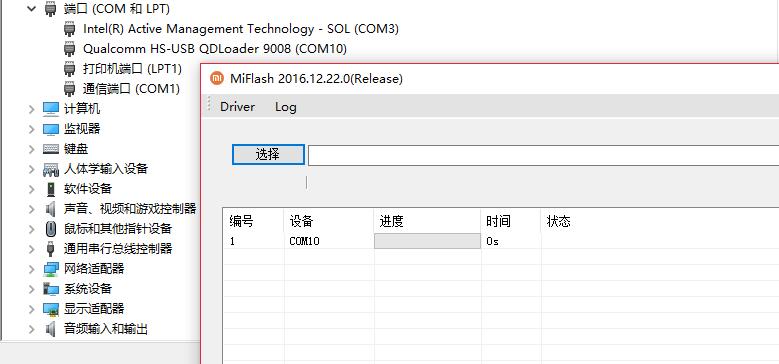Screen dimensions: 779x364
Task: Click the 端口 (COM 和 LPT) category icon
Action: click(50, 9)
